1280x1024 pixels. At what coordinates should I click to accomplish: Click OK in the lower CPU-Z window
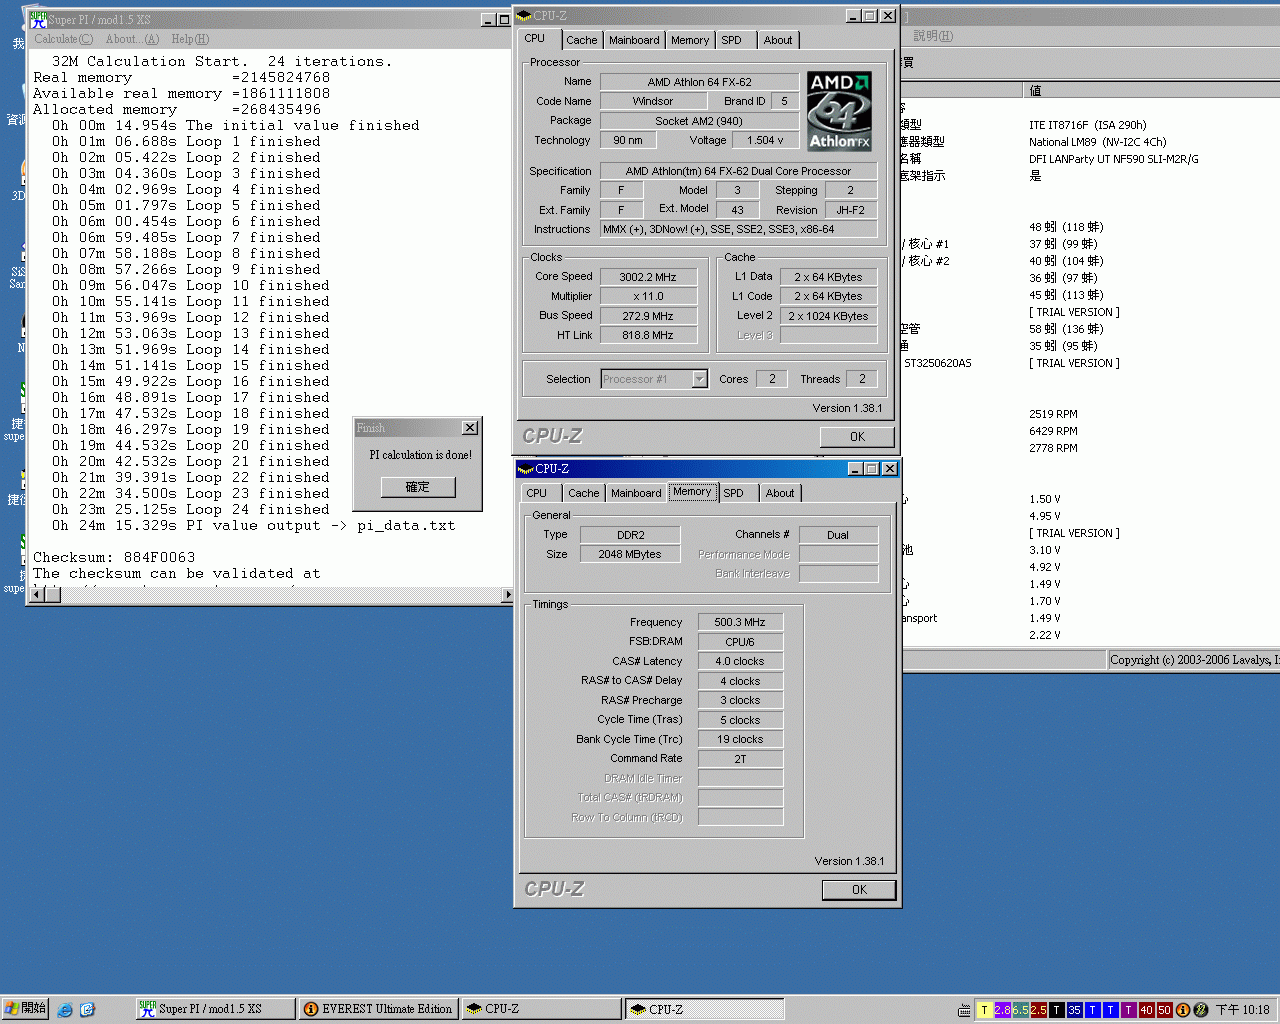tap(859, 890)
